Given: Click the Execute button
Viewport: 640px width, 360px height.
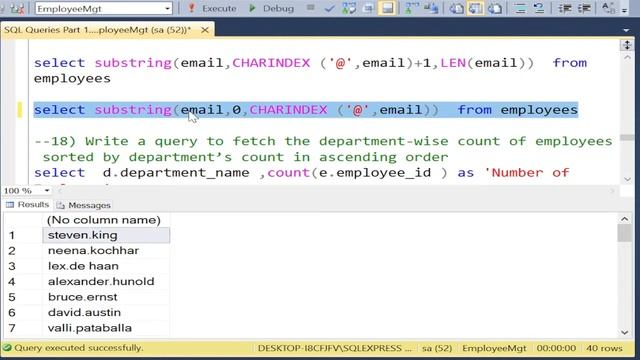Looking at the screenshot, I should click(212, 8).
